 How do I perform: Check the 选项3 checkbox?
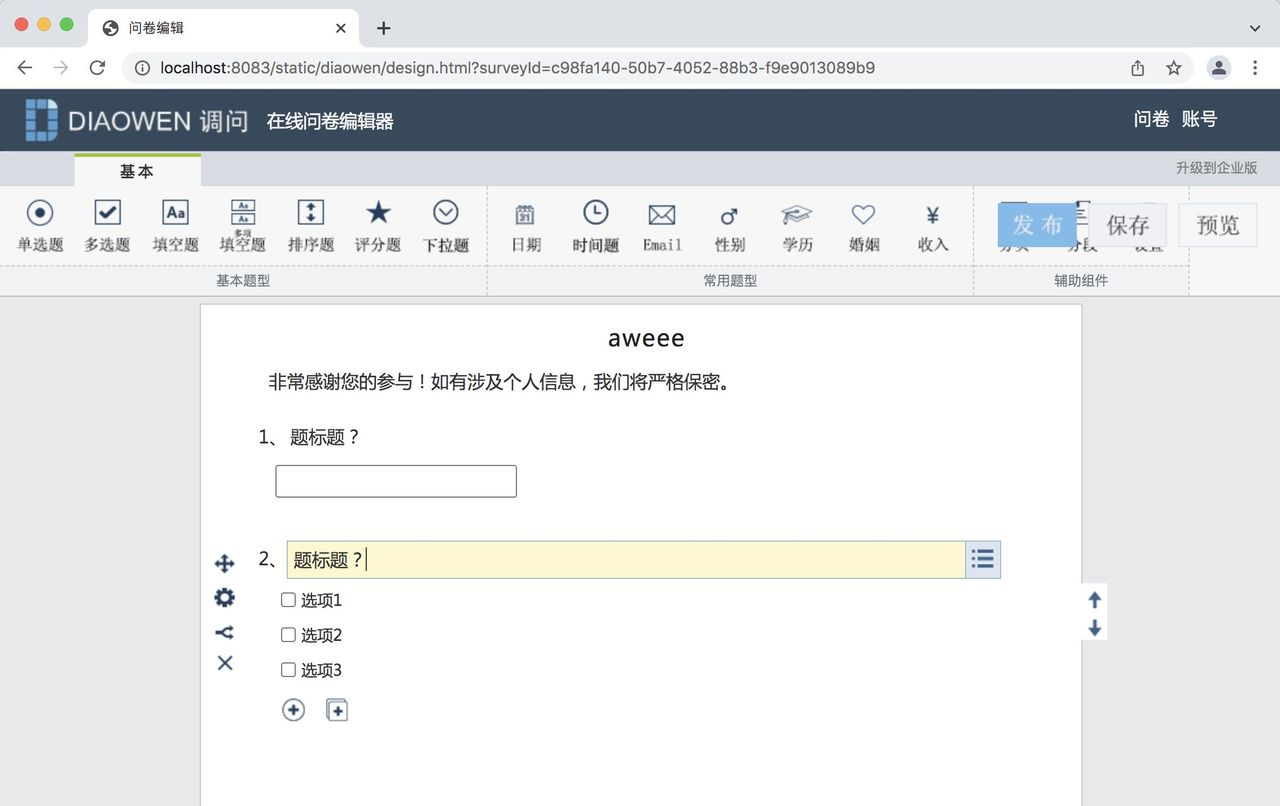pos(287,669)
